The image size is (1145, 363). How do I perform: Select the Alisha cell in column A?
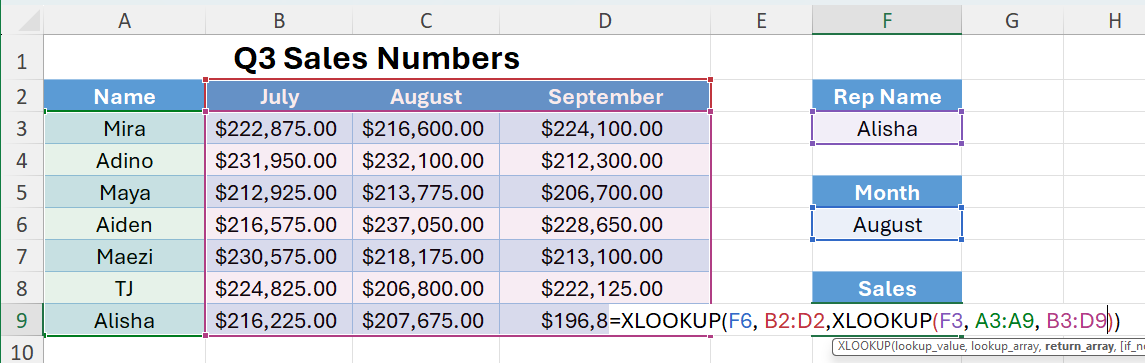(124, 320)
